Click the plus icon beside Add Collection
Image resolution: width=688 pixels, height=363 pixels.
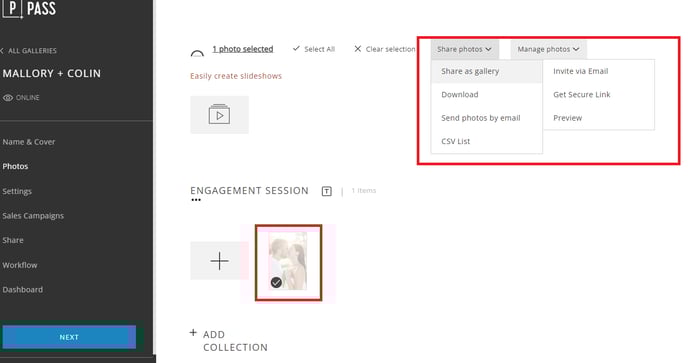tap(193, 333)
